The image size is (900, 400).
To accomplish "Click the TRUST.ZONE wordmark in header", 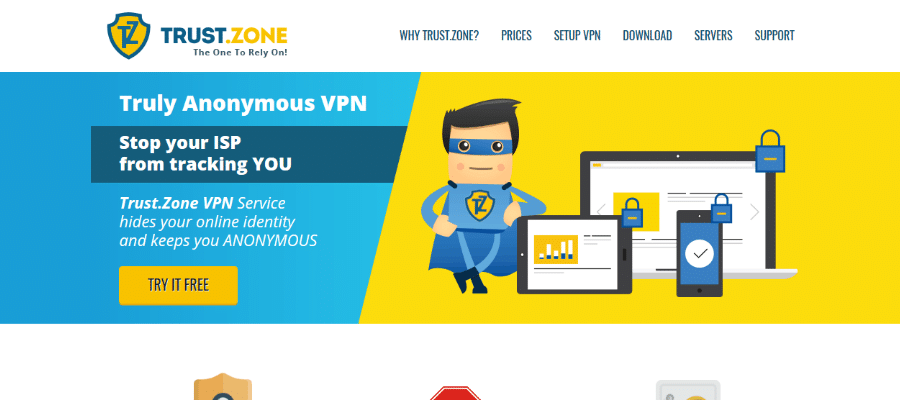I will (224, 36).
